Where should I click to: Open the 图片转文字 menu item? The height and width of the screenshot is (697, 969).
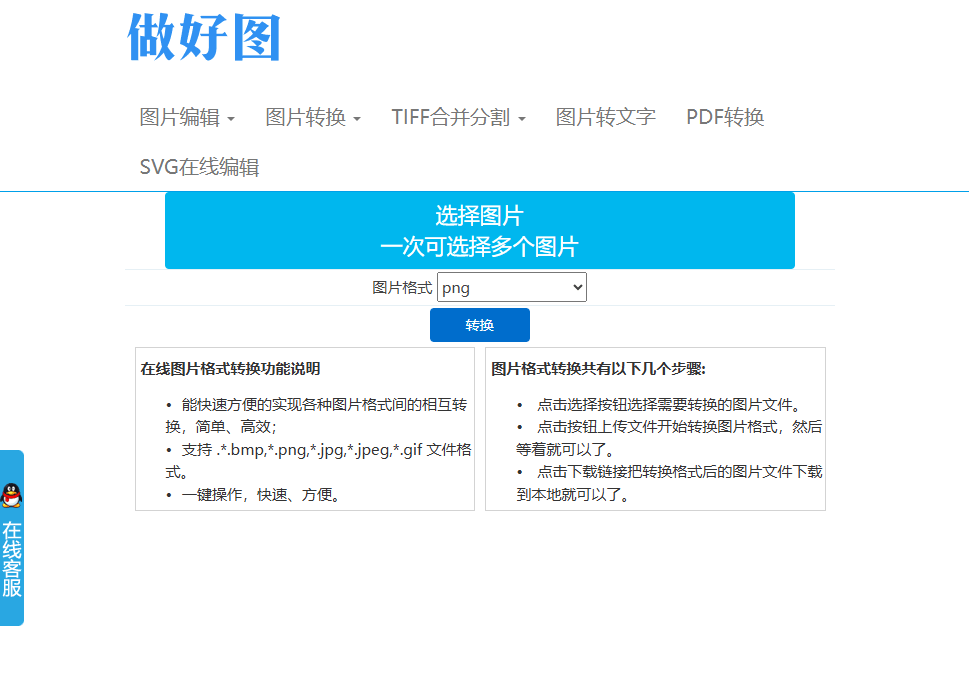[x=605, y=117]
